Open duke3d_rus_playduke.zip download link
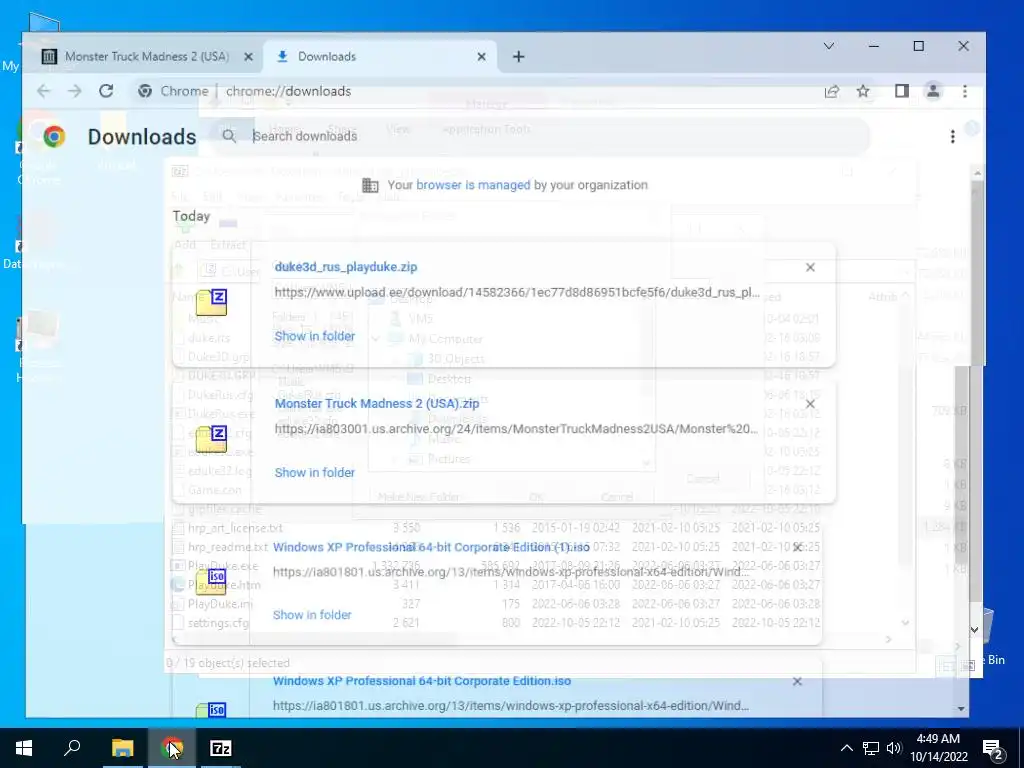The image size is (1024, 768). coord(345,266)
